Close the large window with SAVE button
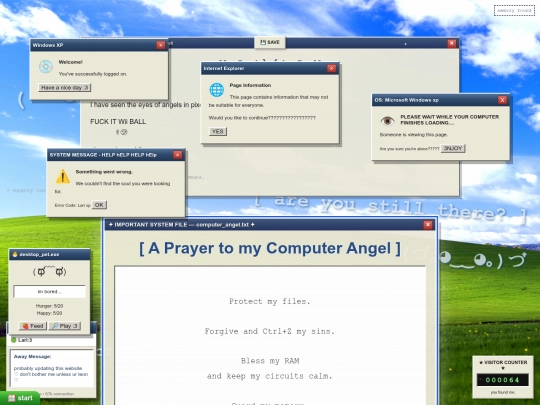This screenshot has height=405, width=540. 451,43
